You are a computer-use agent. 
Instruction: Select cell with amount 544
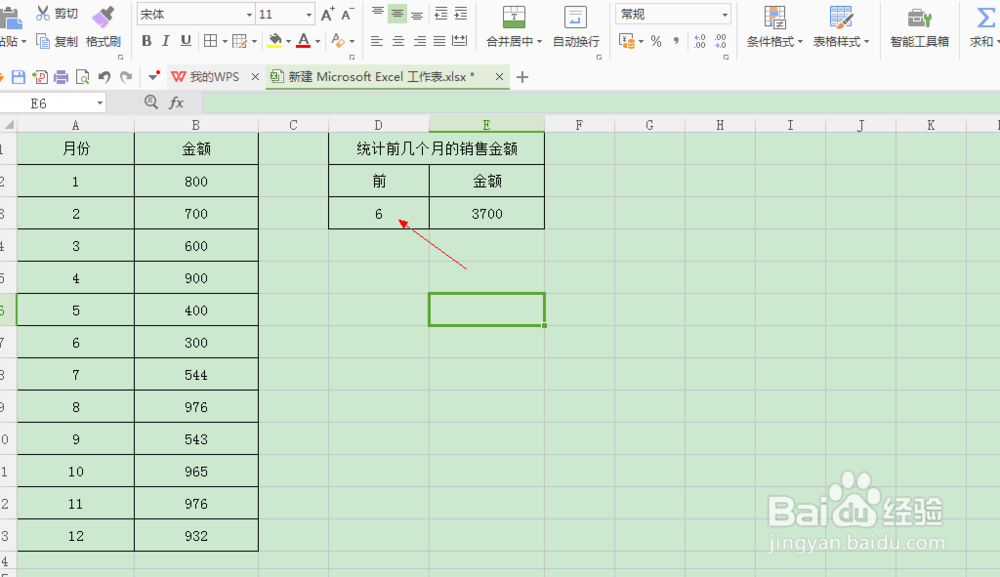[x=196, y=374]
